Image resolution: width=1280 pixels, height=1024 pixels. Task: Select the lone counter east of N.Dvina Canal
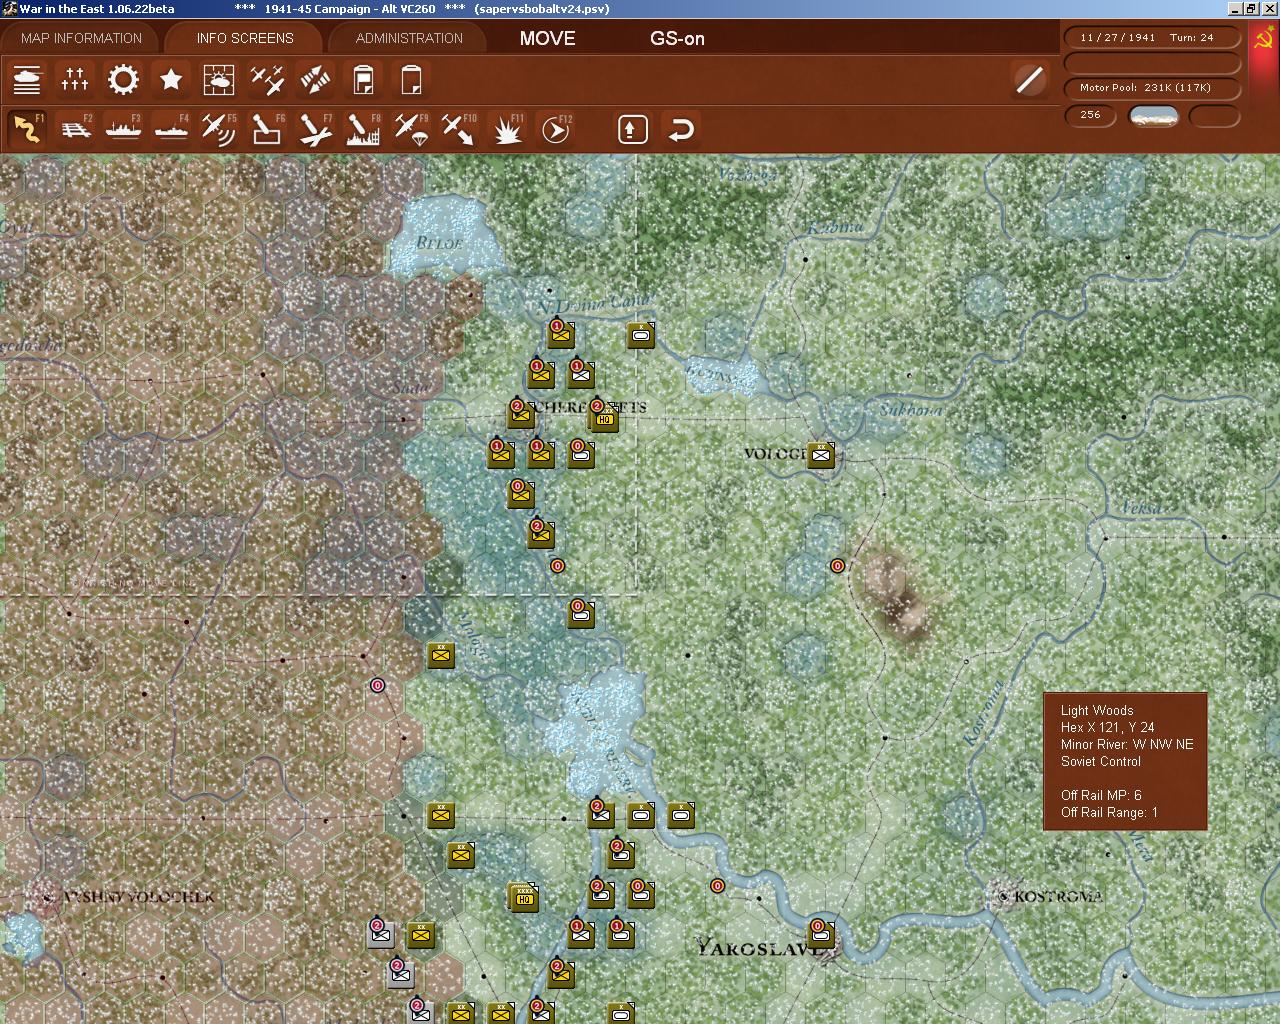(x=641, y=335)
